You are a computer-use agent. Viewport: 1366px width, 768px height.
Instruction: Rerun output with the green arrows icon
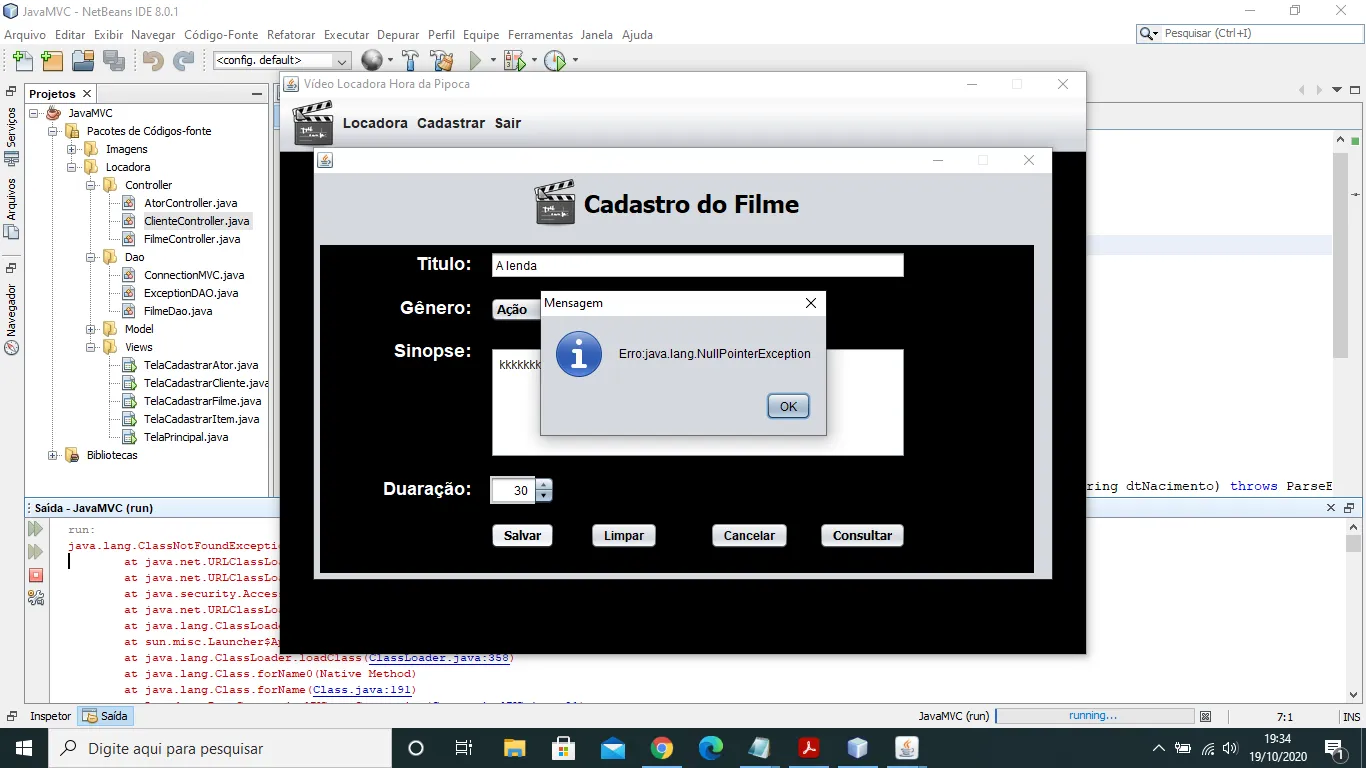pyautogui.click(x=36, y=529)
